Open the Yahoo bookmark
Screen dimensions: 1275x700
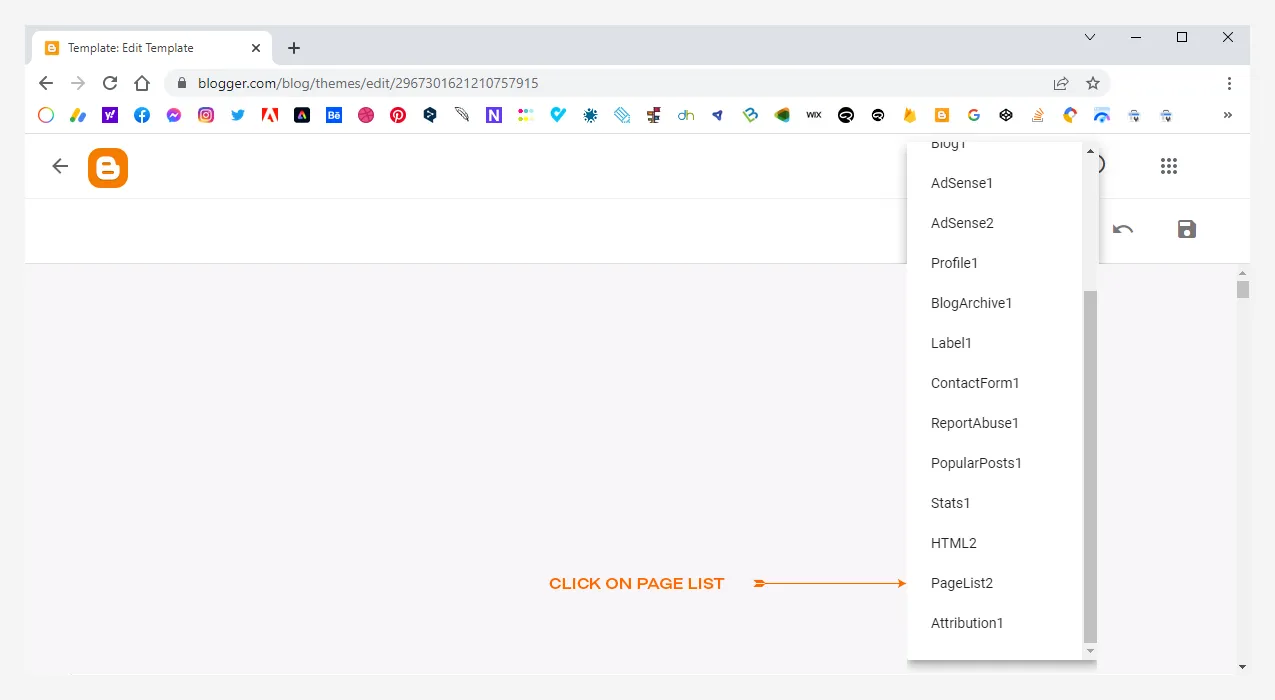[110, 115]
